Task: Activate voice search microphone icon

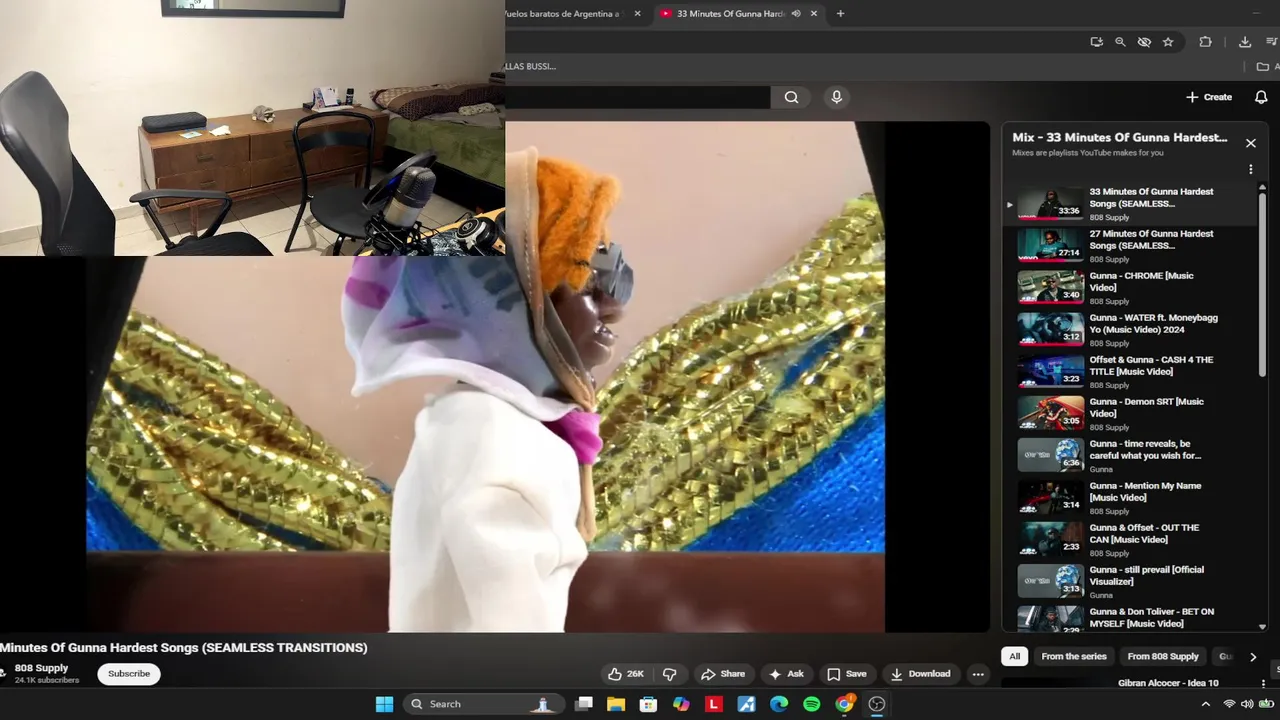Action: 837,97
